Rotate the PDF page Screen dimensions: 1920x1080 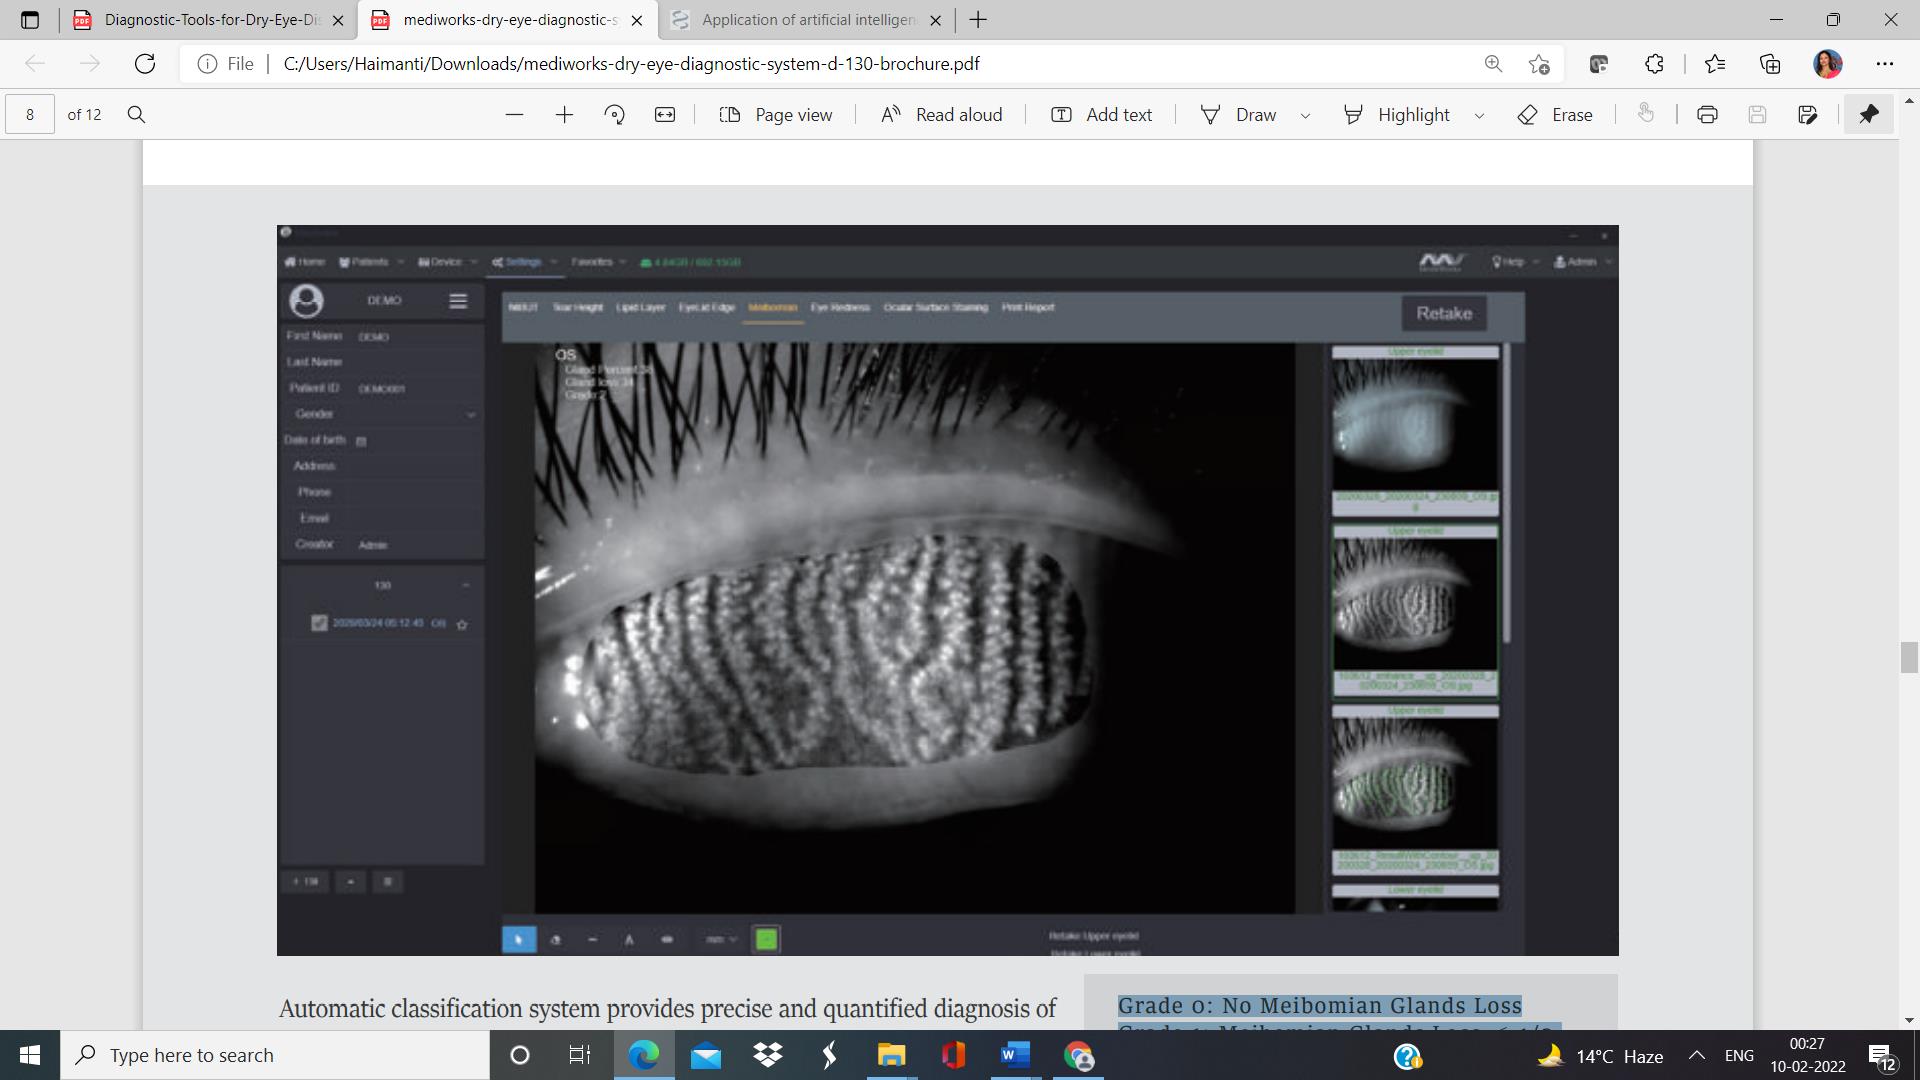point(615,115)
